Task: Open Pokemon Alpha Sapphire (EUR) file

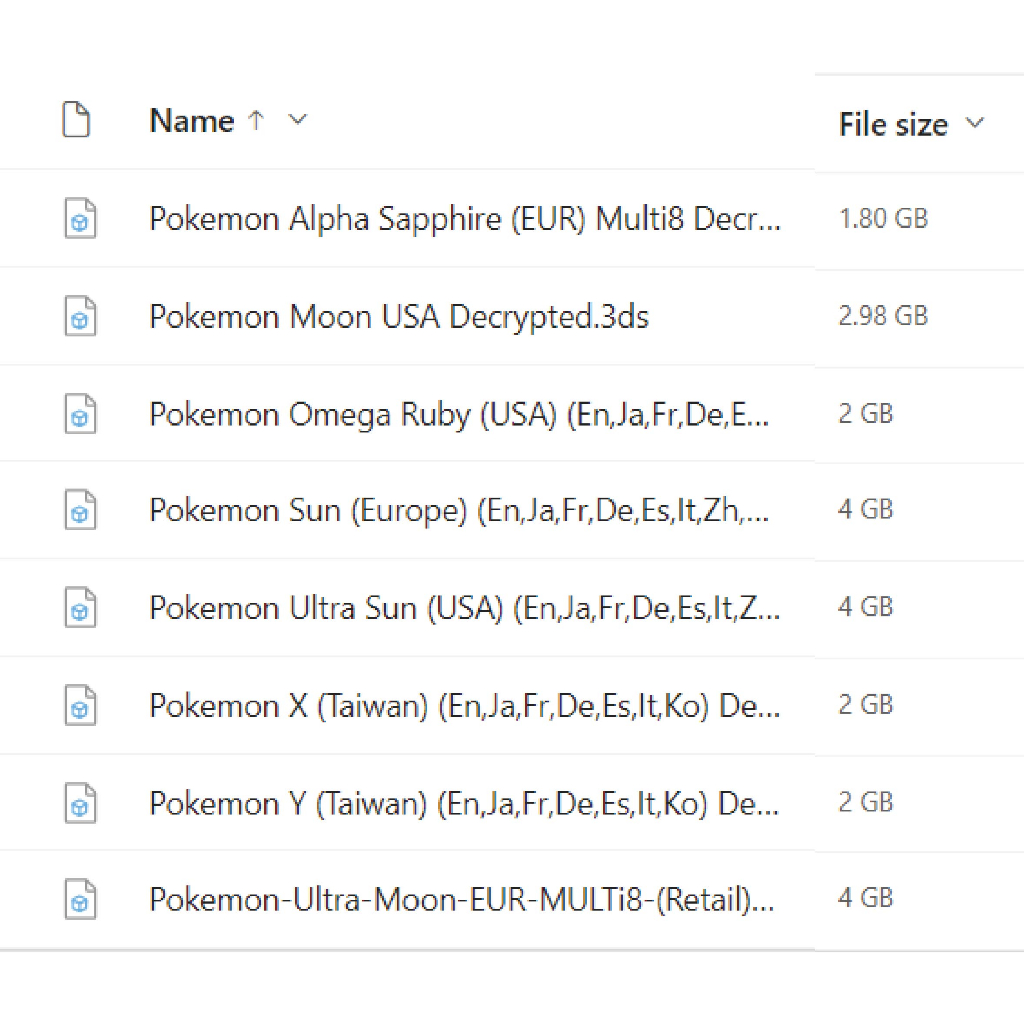Action: tap(464, 219)
